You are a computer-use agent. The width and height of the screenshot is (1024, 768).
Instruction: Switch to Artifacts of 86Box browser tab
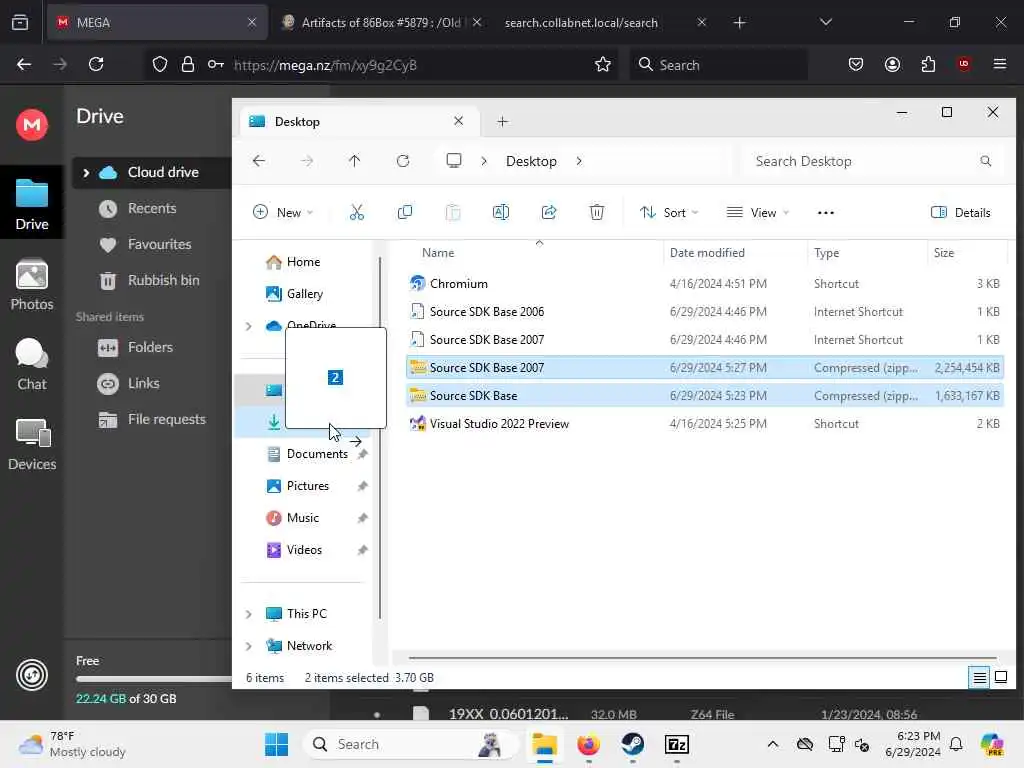click(x=382, y=22)
